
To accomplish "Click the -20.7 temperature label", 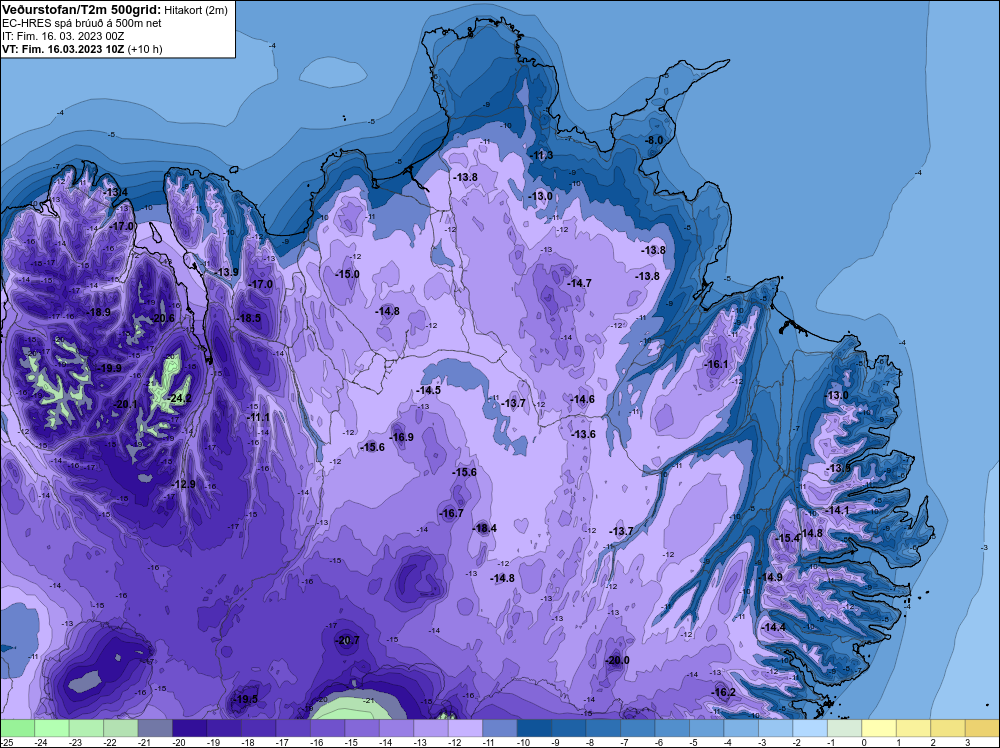I will (348, 640).
